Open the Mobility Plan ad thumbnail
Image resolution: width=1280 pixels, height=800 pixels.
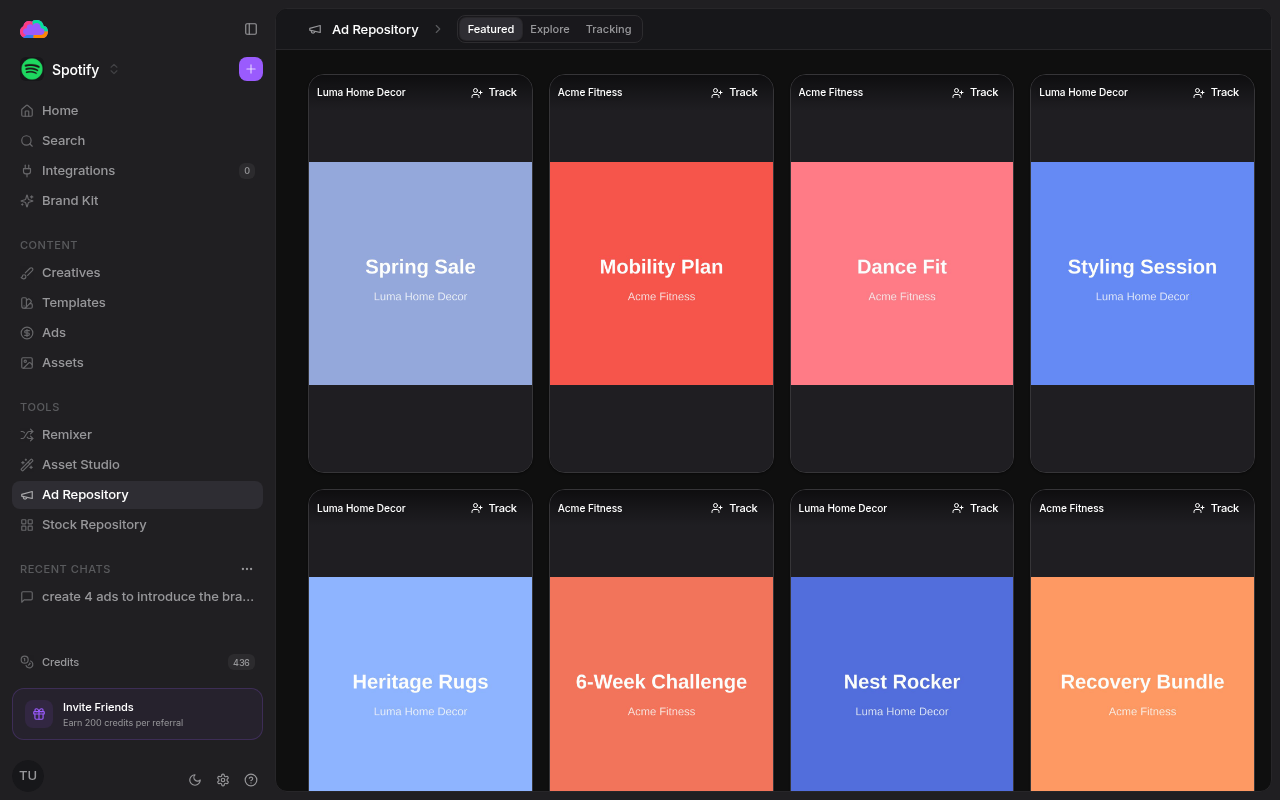[661, 273]
